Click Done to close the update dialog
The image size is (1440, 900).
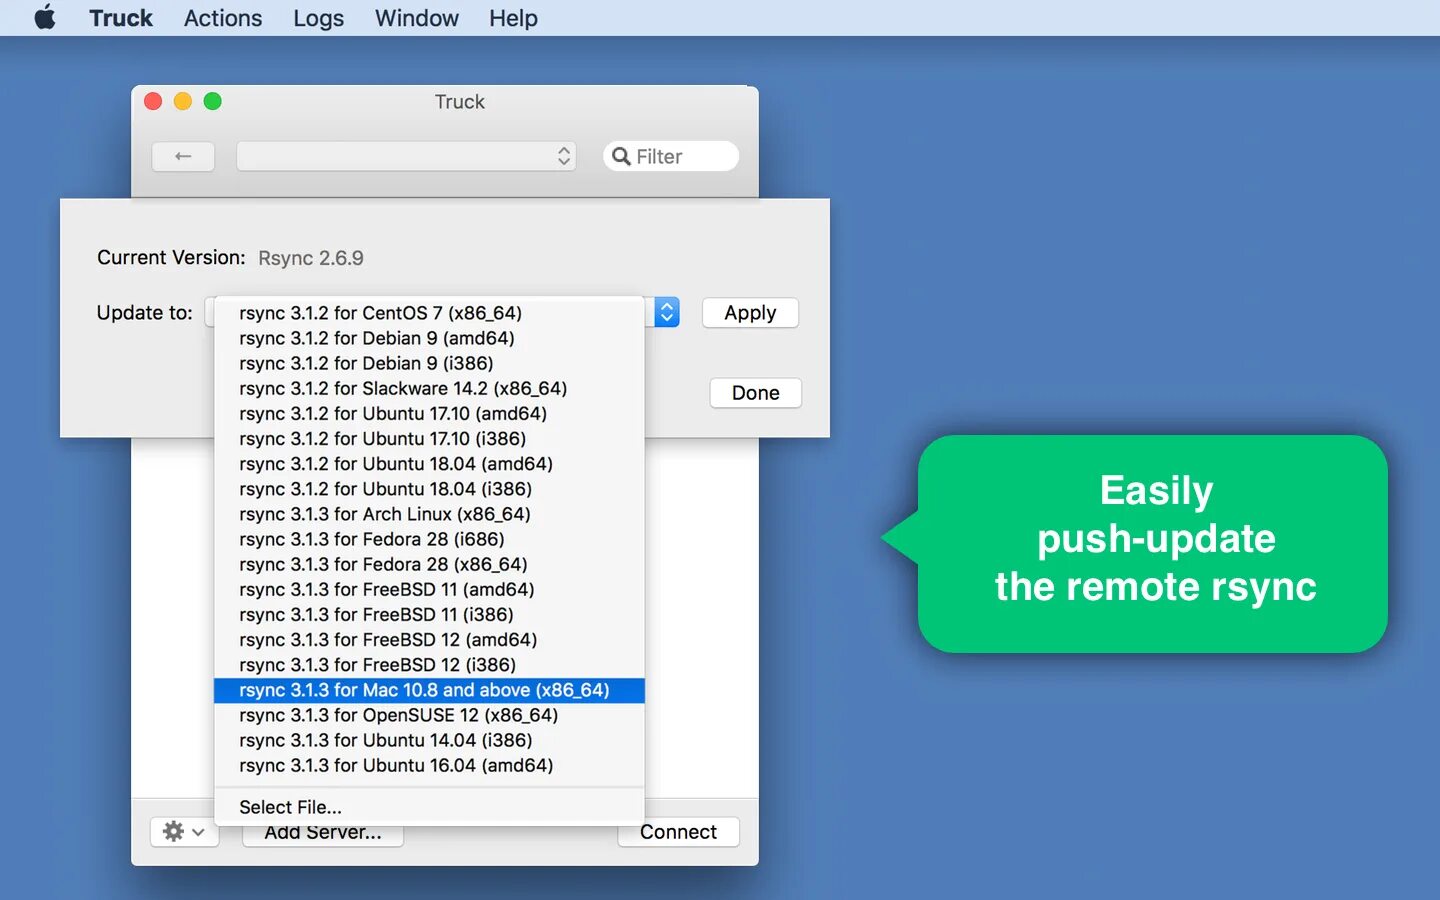[755, 392]
